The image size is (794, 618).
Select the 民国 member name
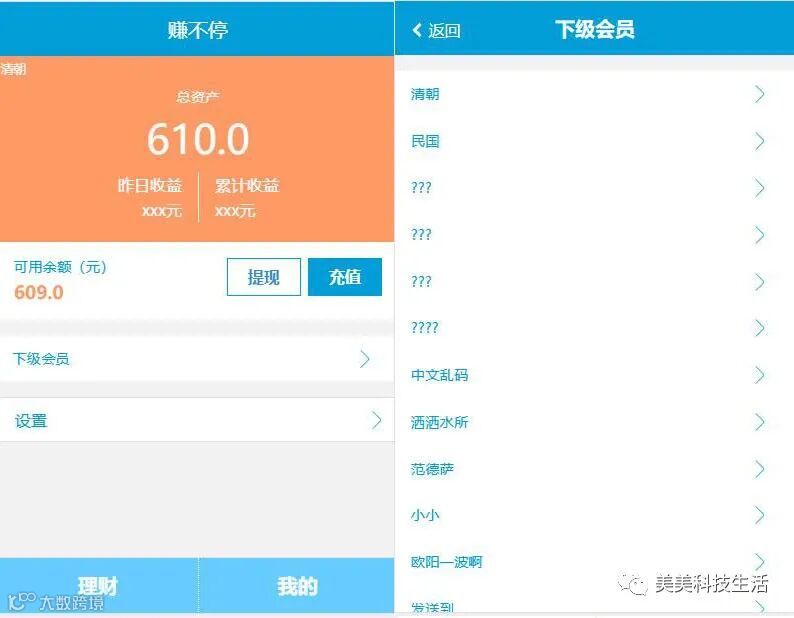[x=425, y=141]
